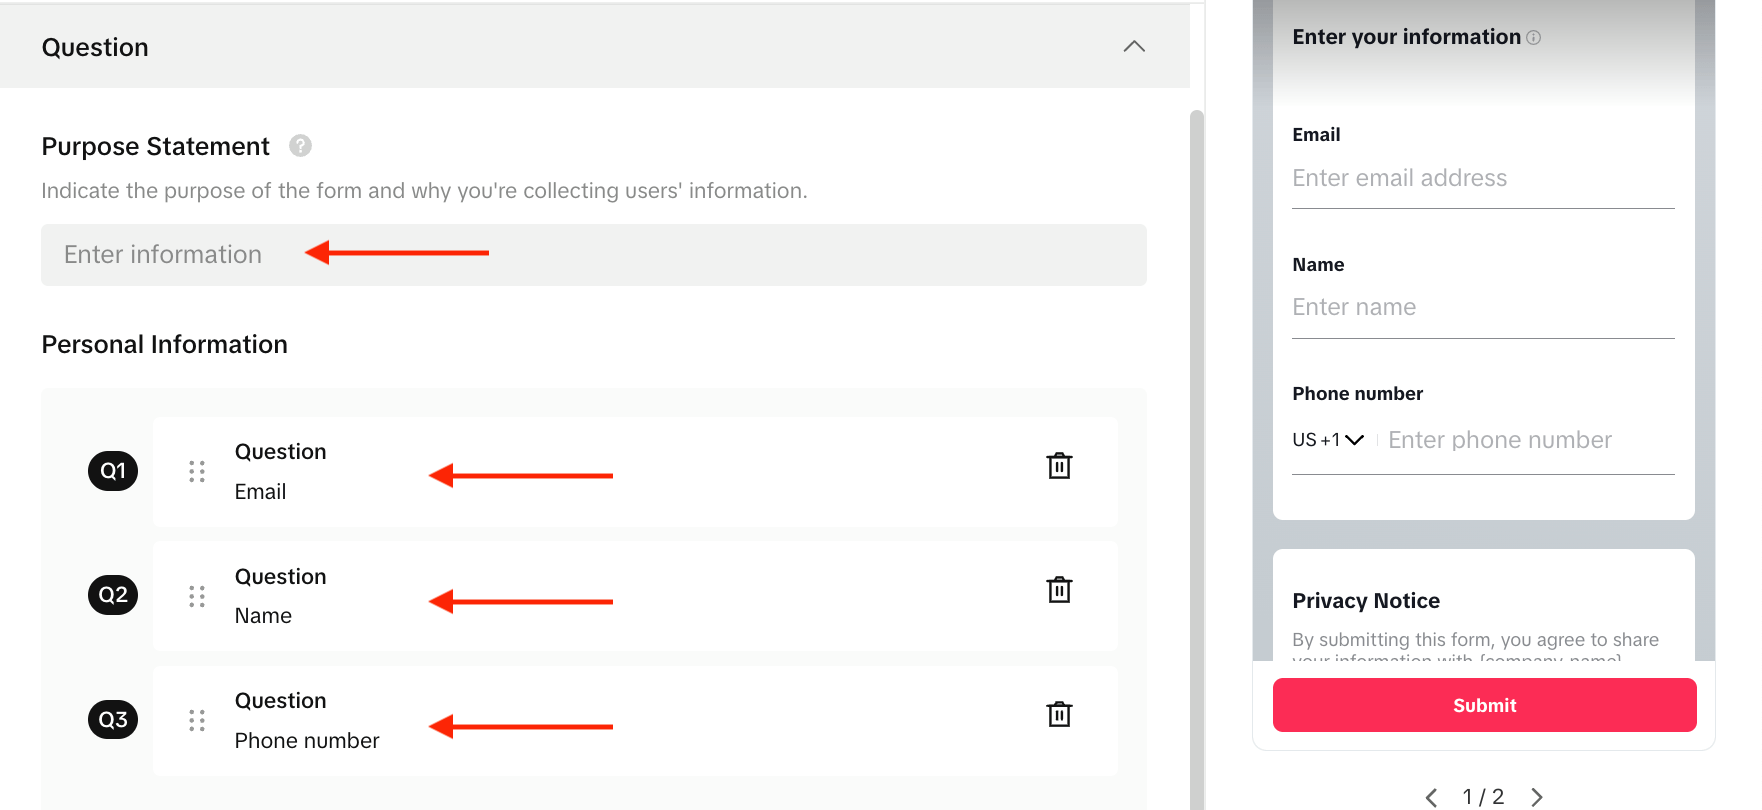Open the US +1 country code dropdown
1762x810 pixels.
(1327, 440)
